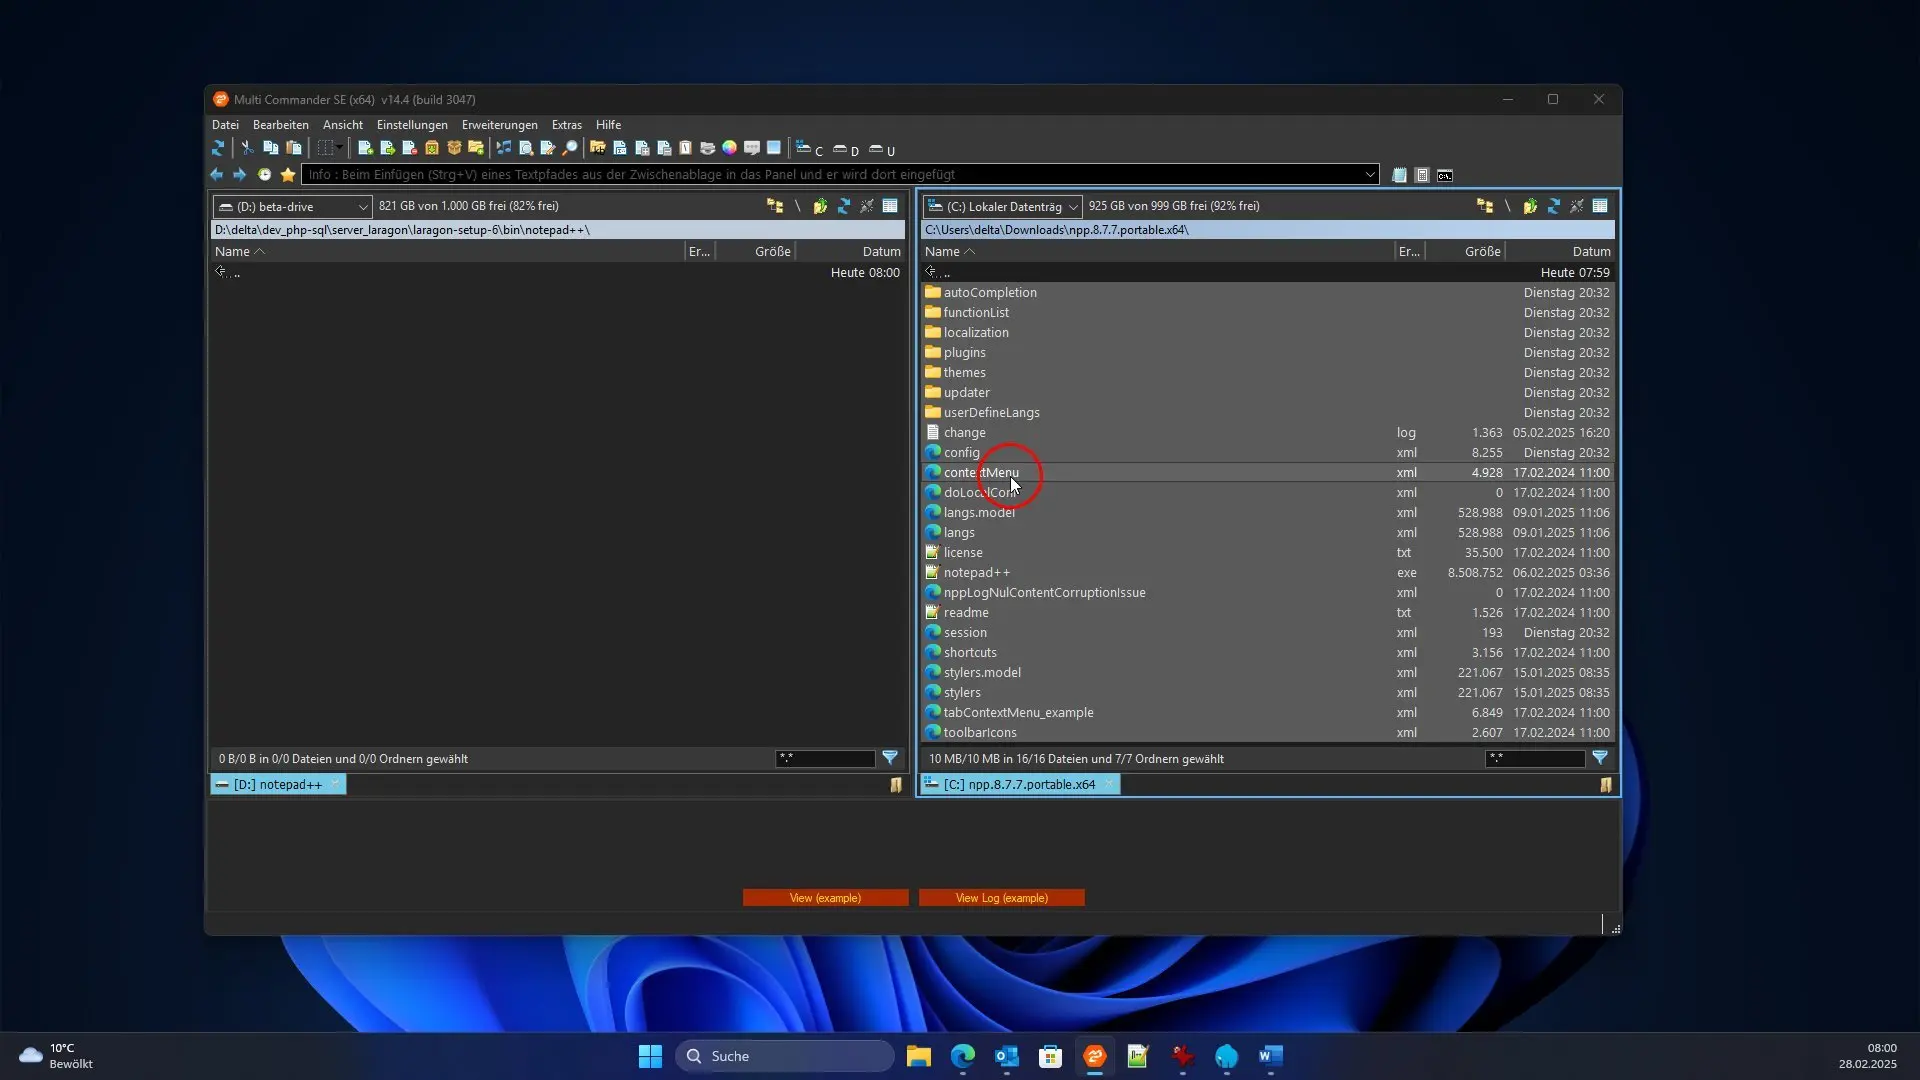Click the printer-like toolbar icon
This screenshot has width=1920, height=1080.
tap(708, 148)
